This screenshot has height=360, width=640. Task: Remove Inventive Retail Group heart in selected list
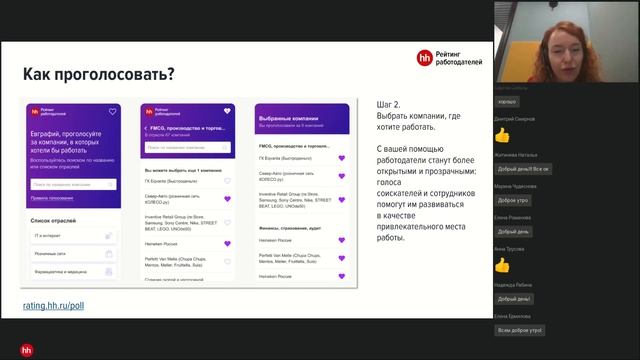click(342, 200)
